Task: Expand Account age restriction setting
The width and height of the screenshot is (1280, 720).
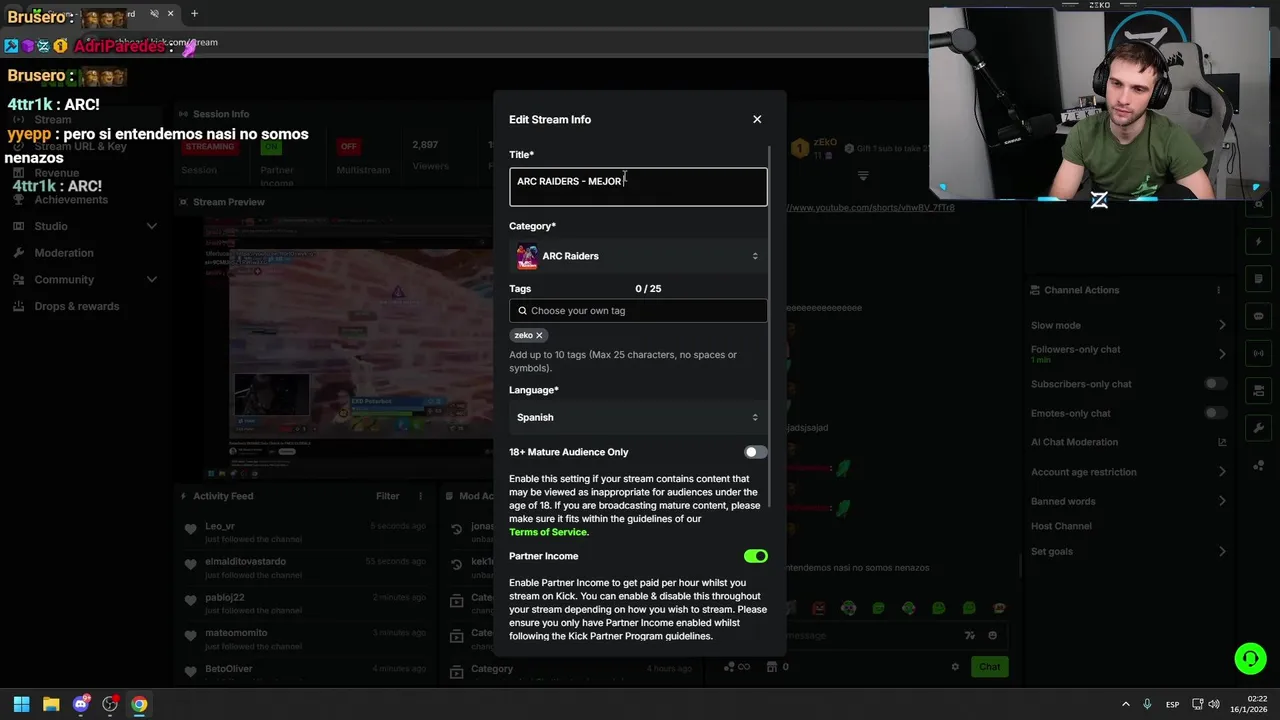Action: 1222,472
